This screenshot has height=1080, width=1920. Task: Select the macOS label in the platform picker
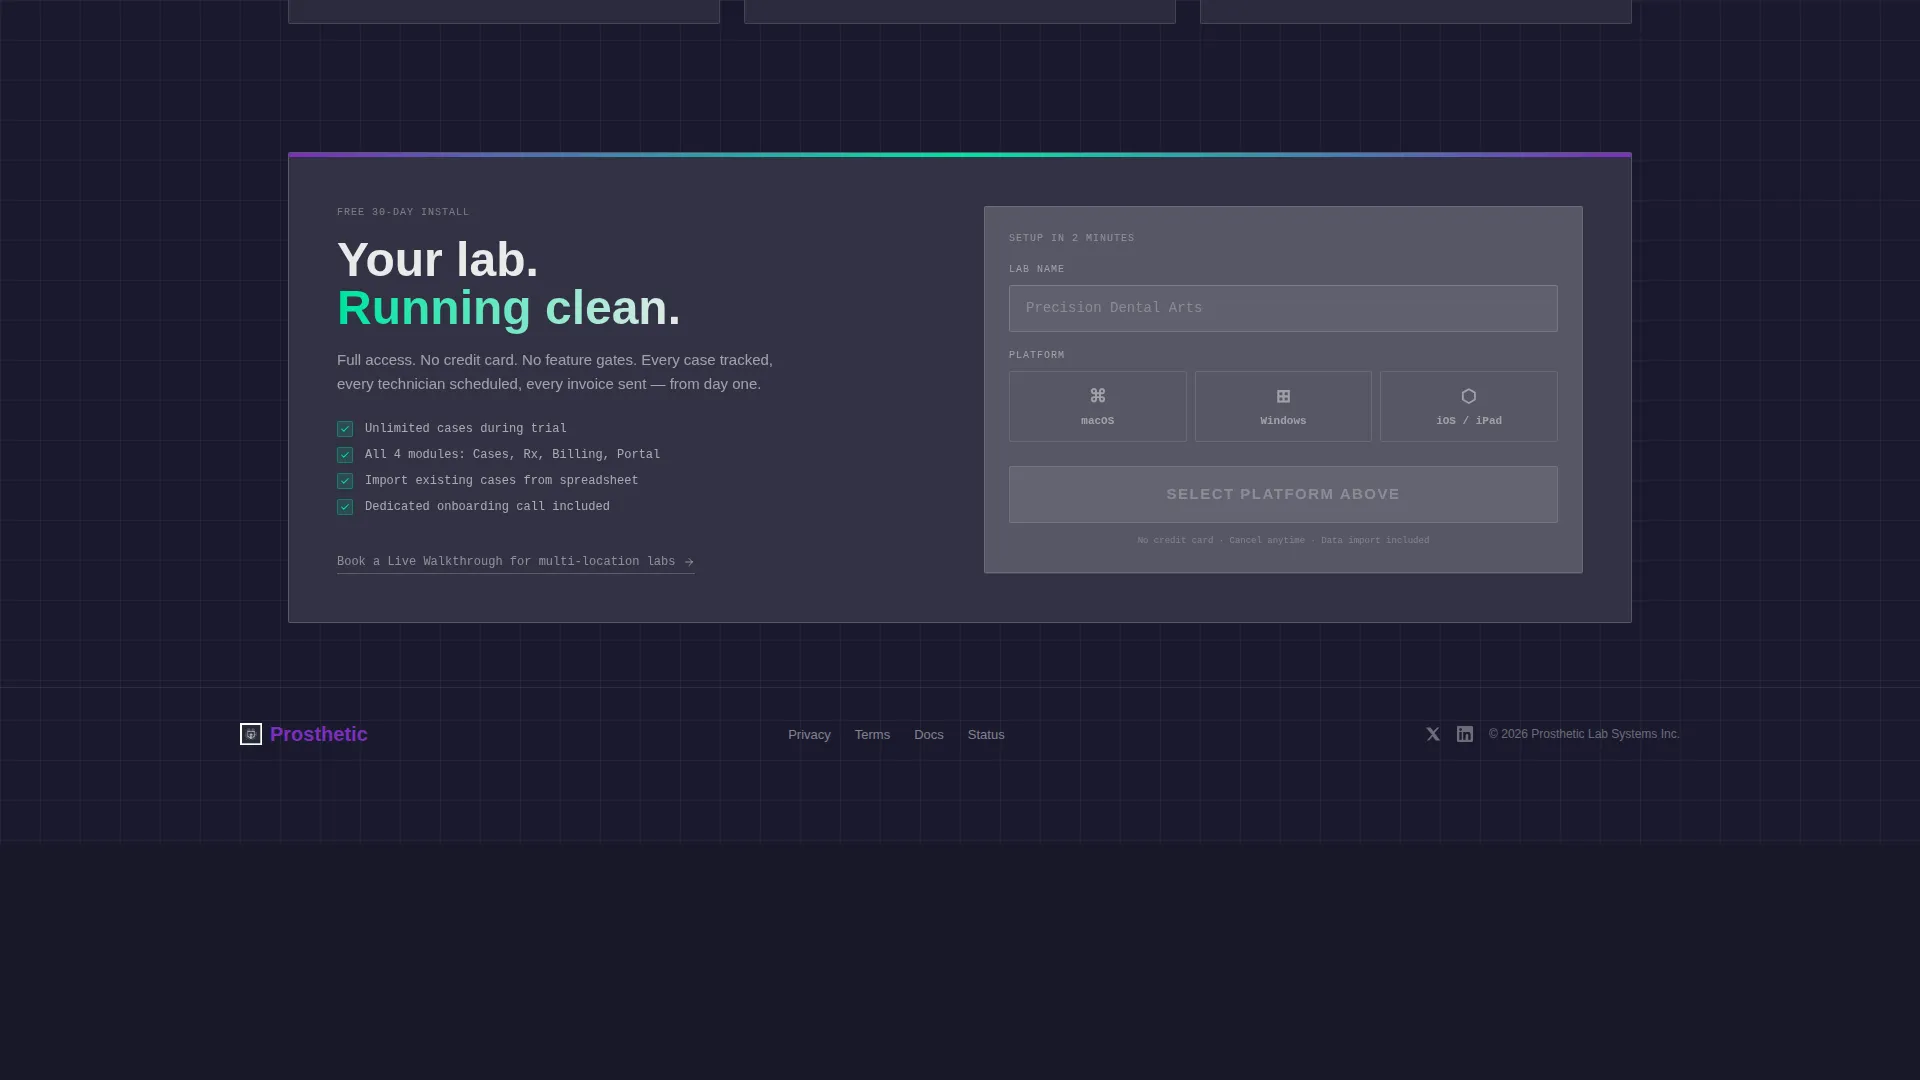click(1097, 421)
